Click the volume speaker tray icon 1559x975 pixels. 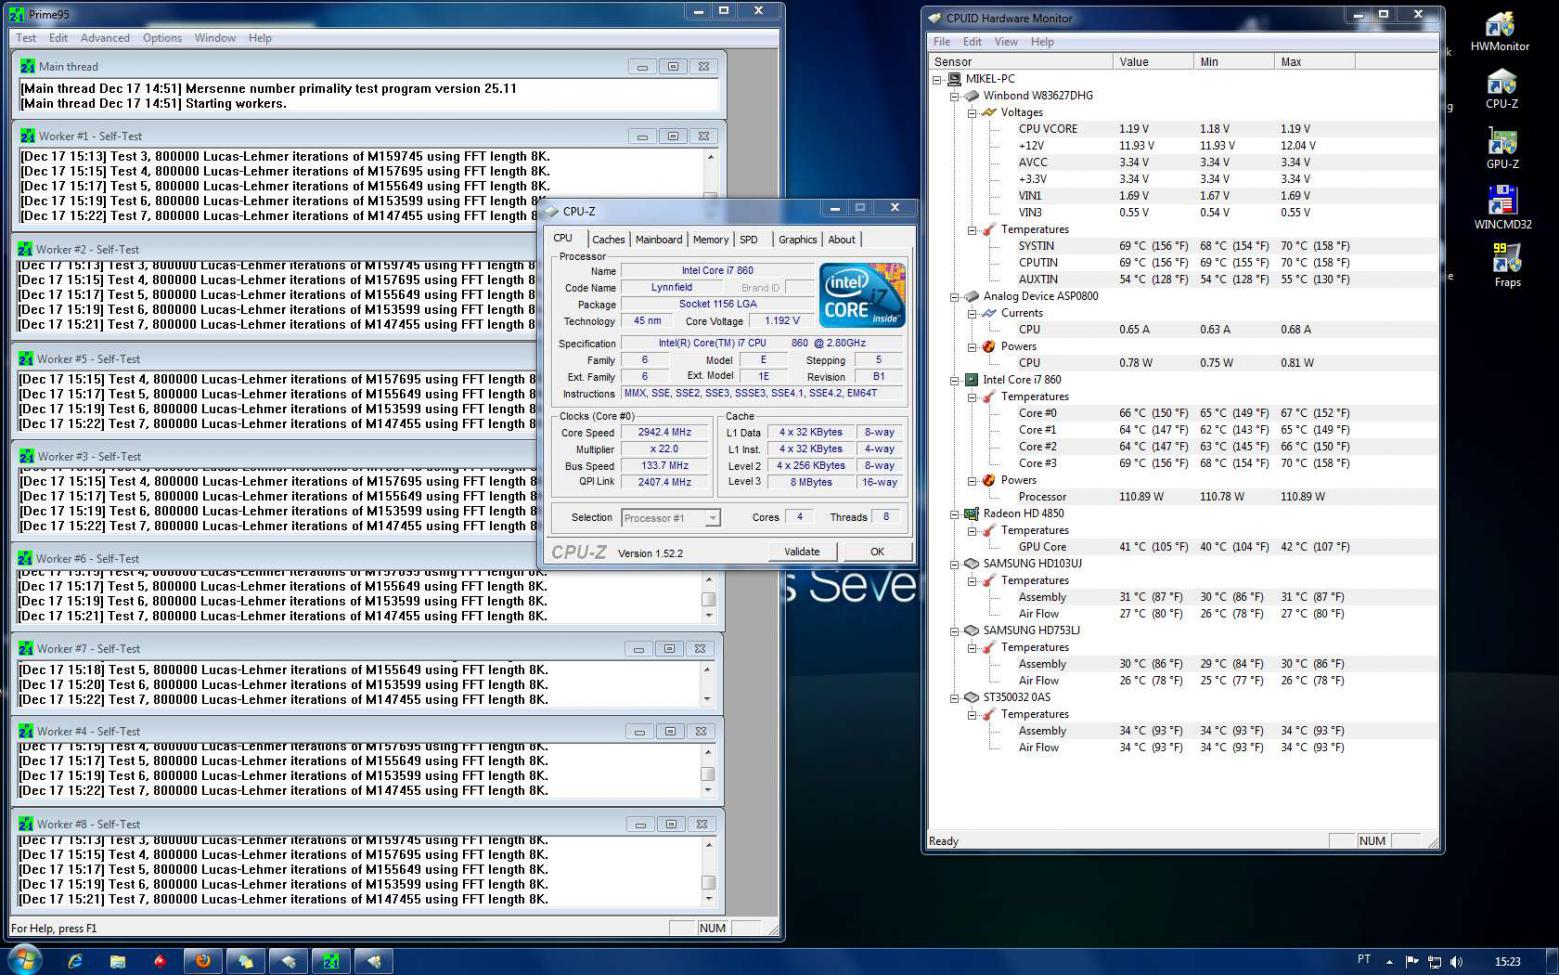pos(1456,962)
